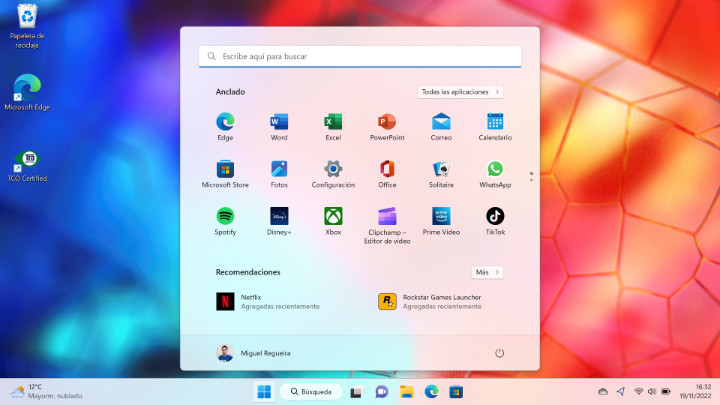
Task: Click the power button in Start menu
Action: coord(499,353)
